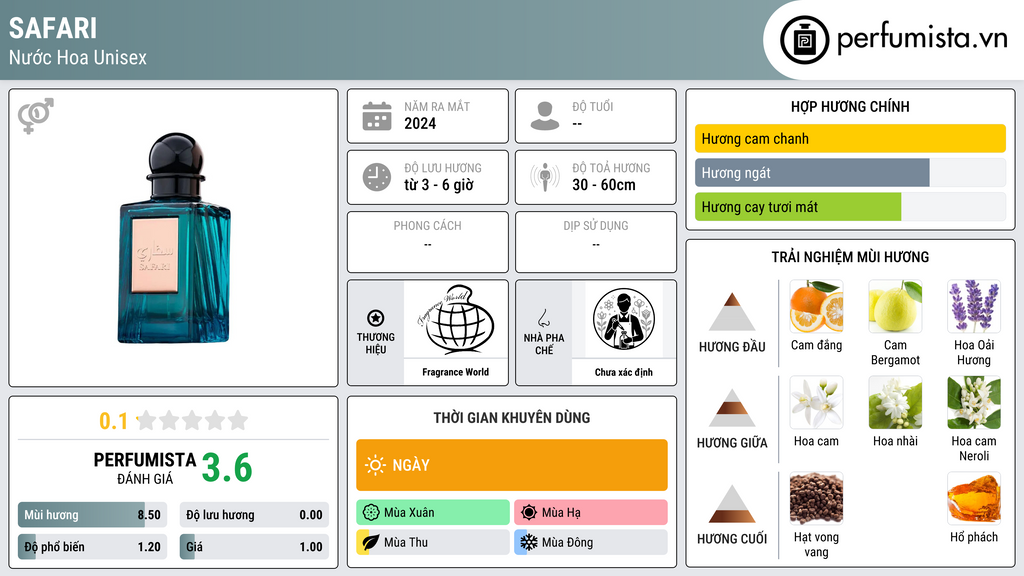This screenshot has width=1024, height=576.
Task: Select the Hổ phách amber note image
Action: click(974, 498)
